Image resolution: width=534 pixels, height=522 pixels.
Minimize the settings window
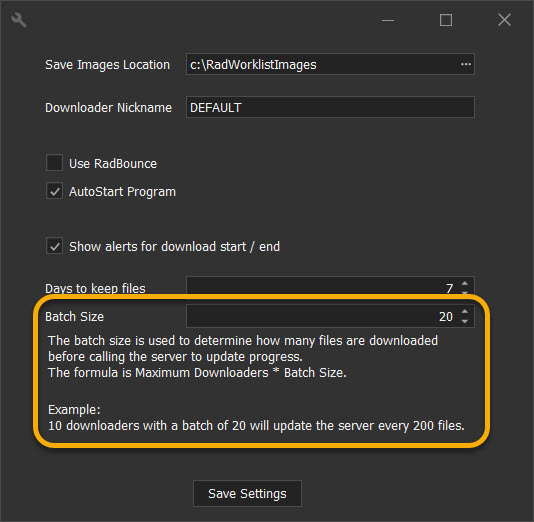388,20
